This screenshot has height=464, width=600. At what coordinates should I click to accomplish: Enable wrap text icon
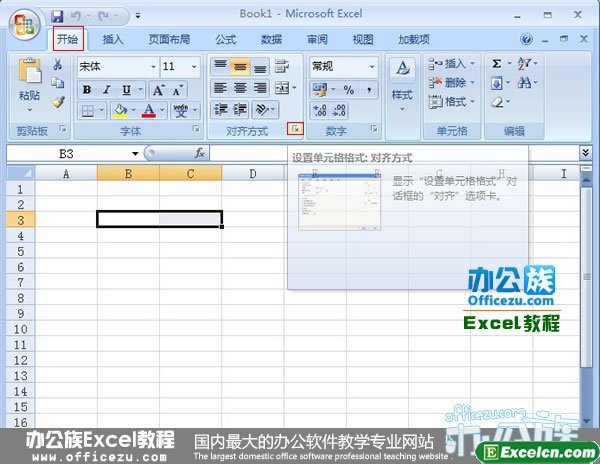point(282,66)
